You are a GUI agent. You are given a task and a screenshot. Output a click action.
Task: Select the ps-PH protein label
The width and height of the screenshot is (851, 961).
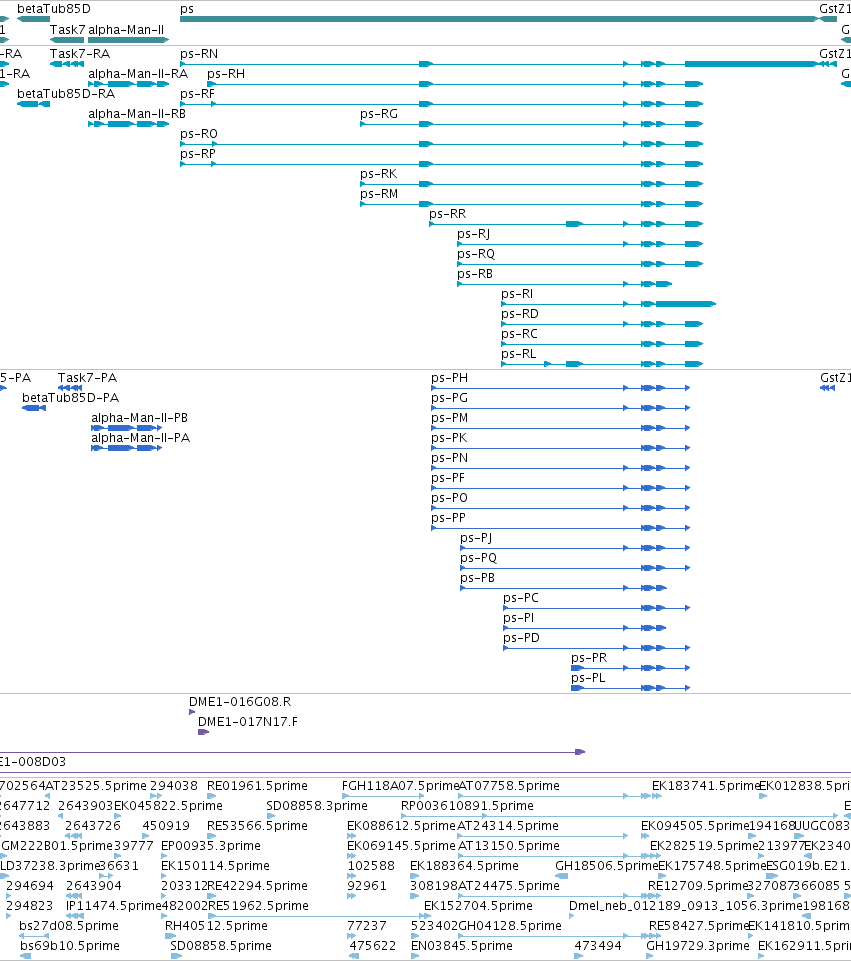(450, 378)
